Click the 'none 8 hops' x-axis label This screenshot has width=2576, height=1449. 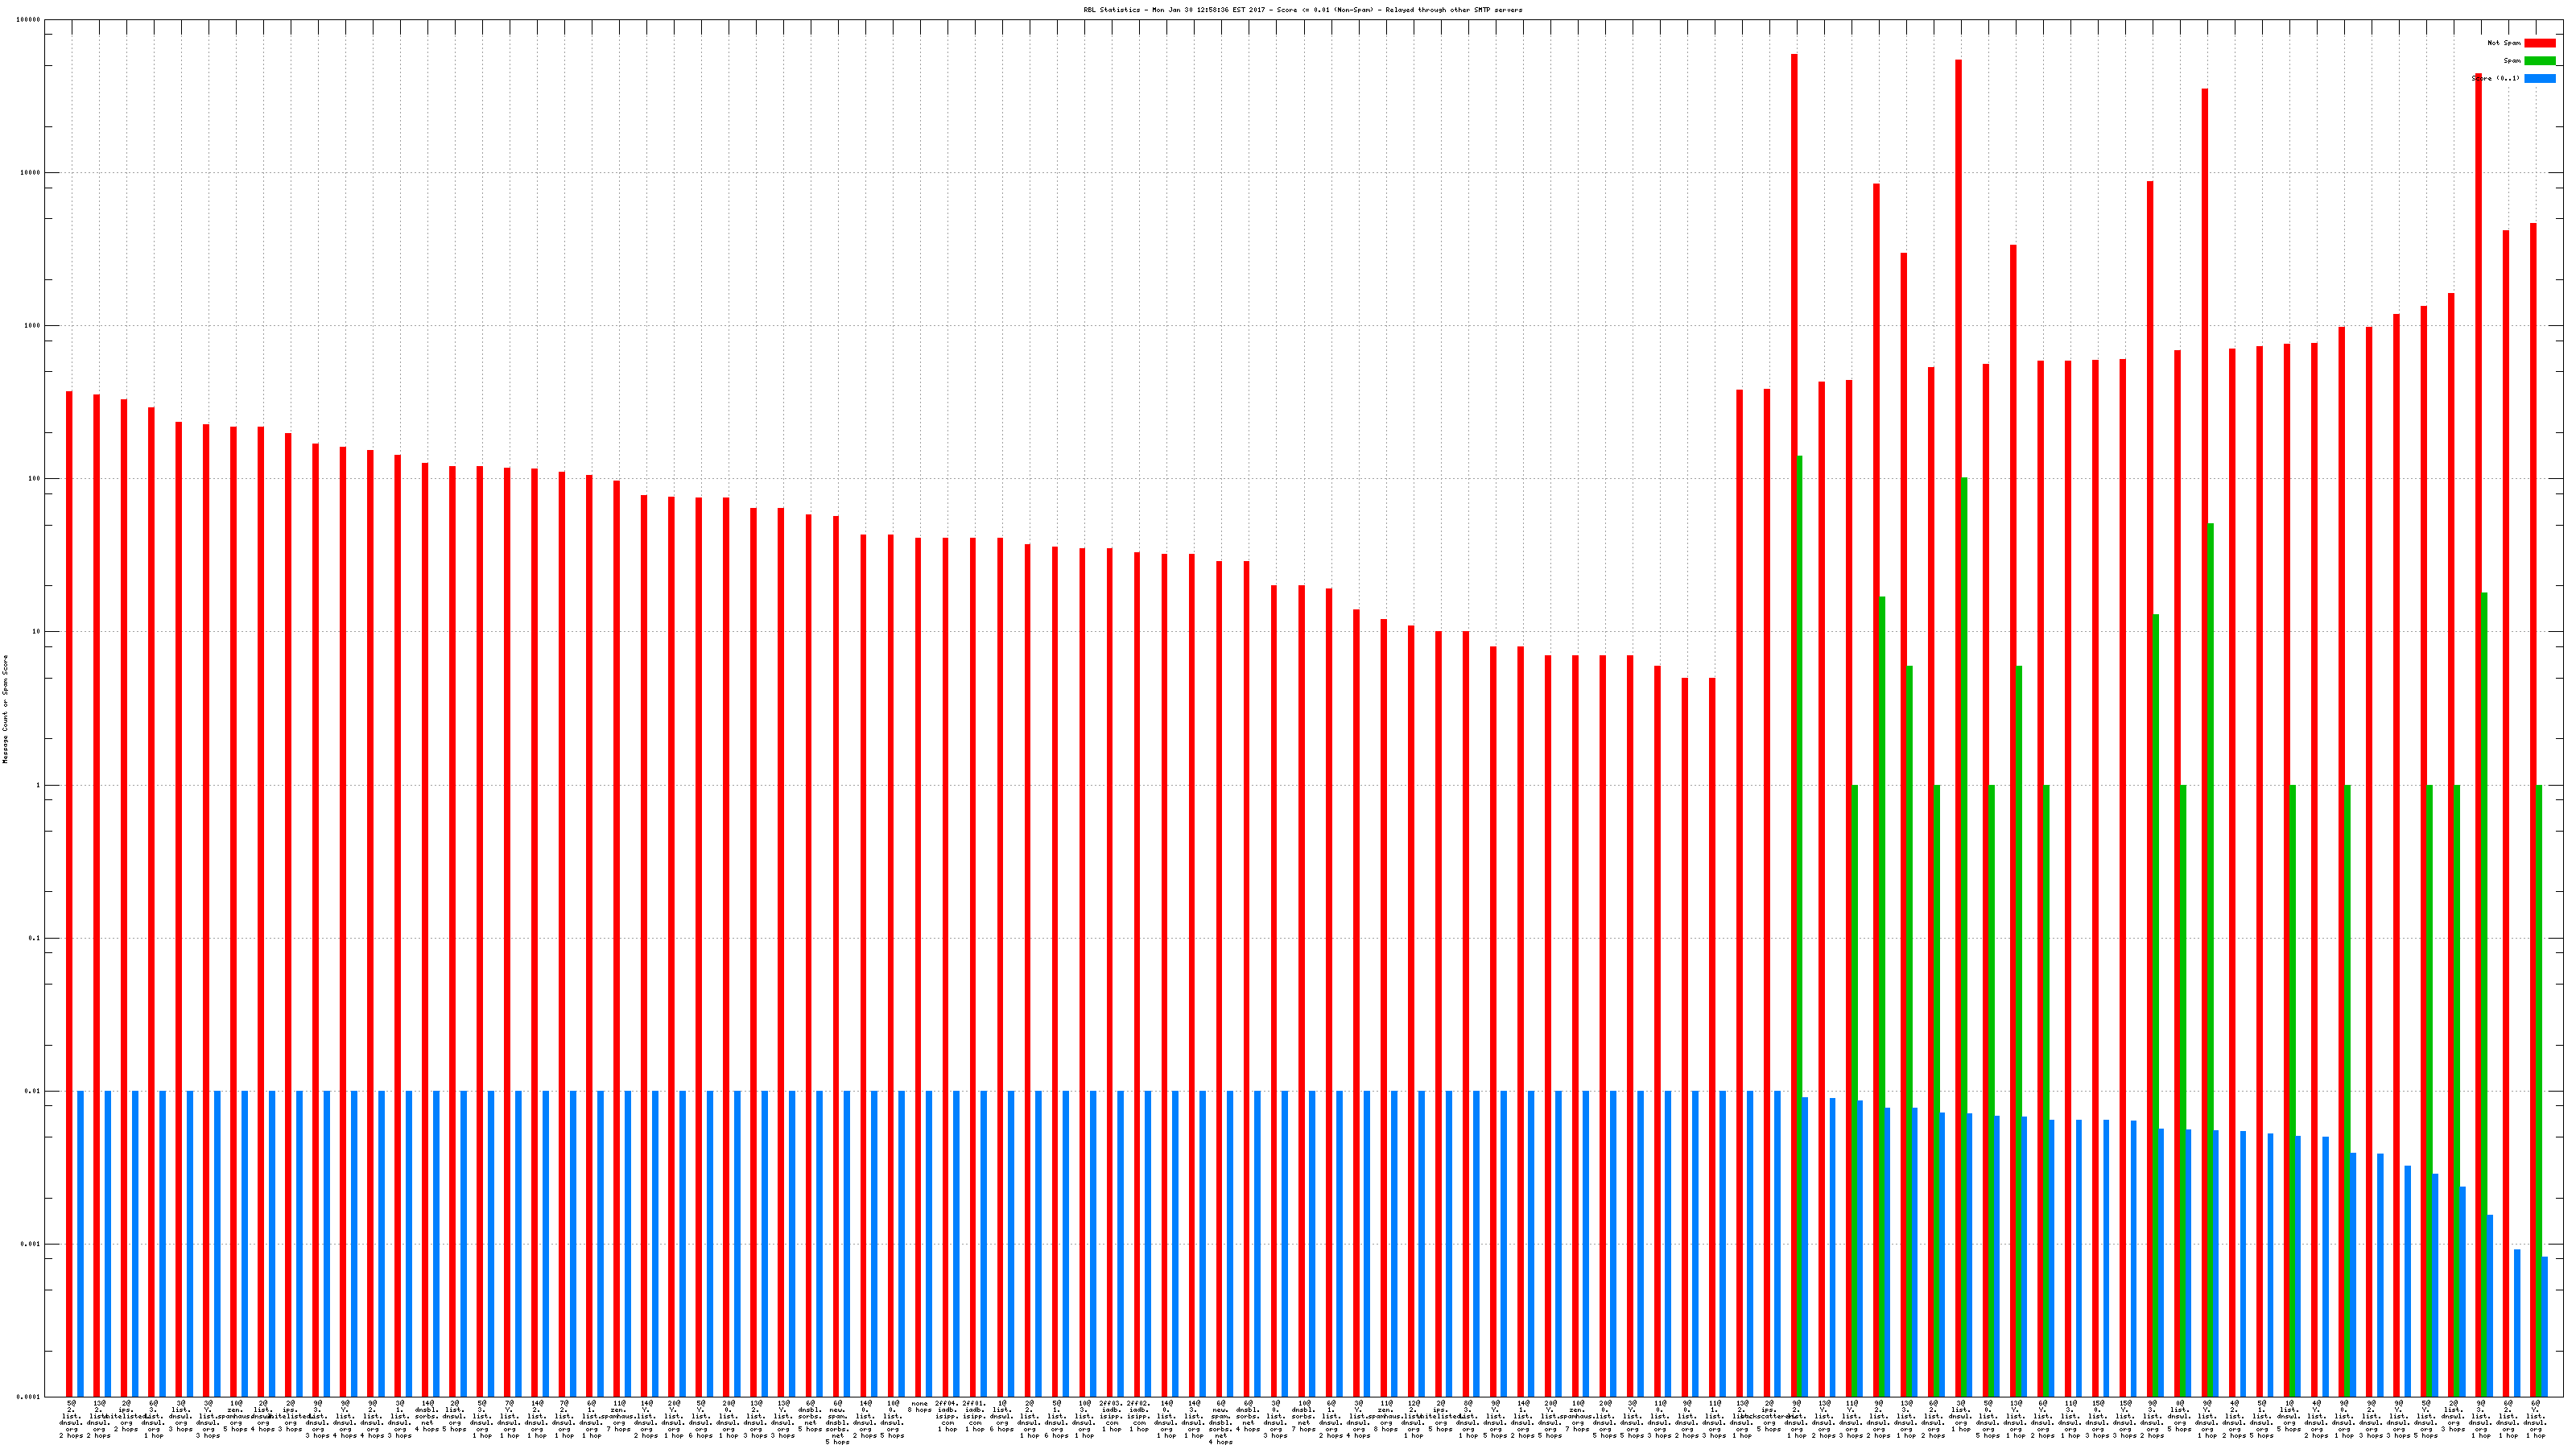pyautogui.click(x=919, y=1407)
